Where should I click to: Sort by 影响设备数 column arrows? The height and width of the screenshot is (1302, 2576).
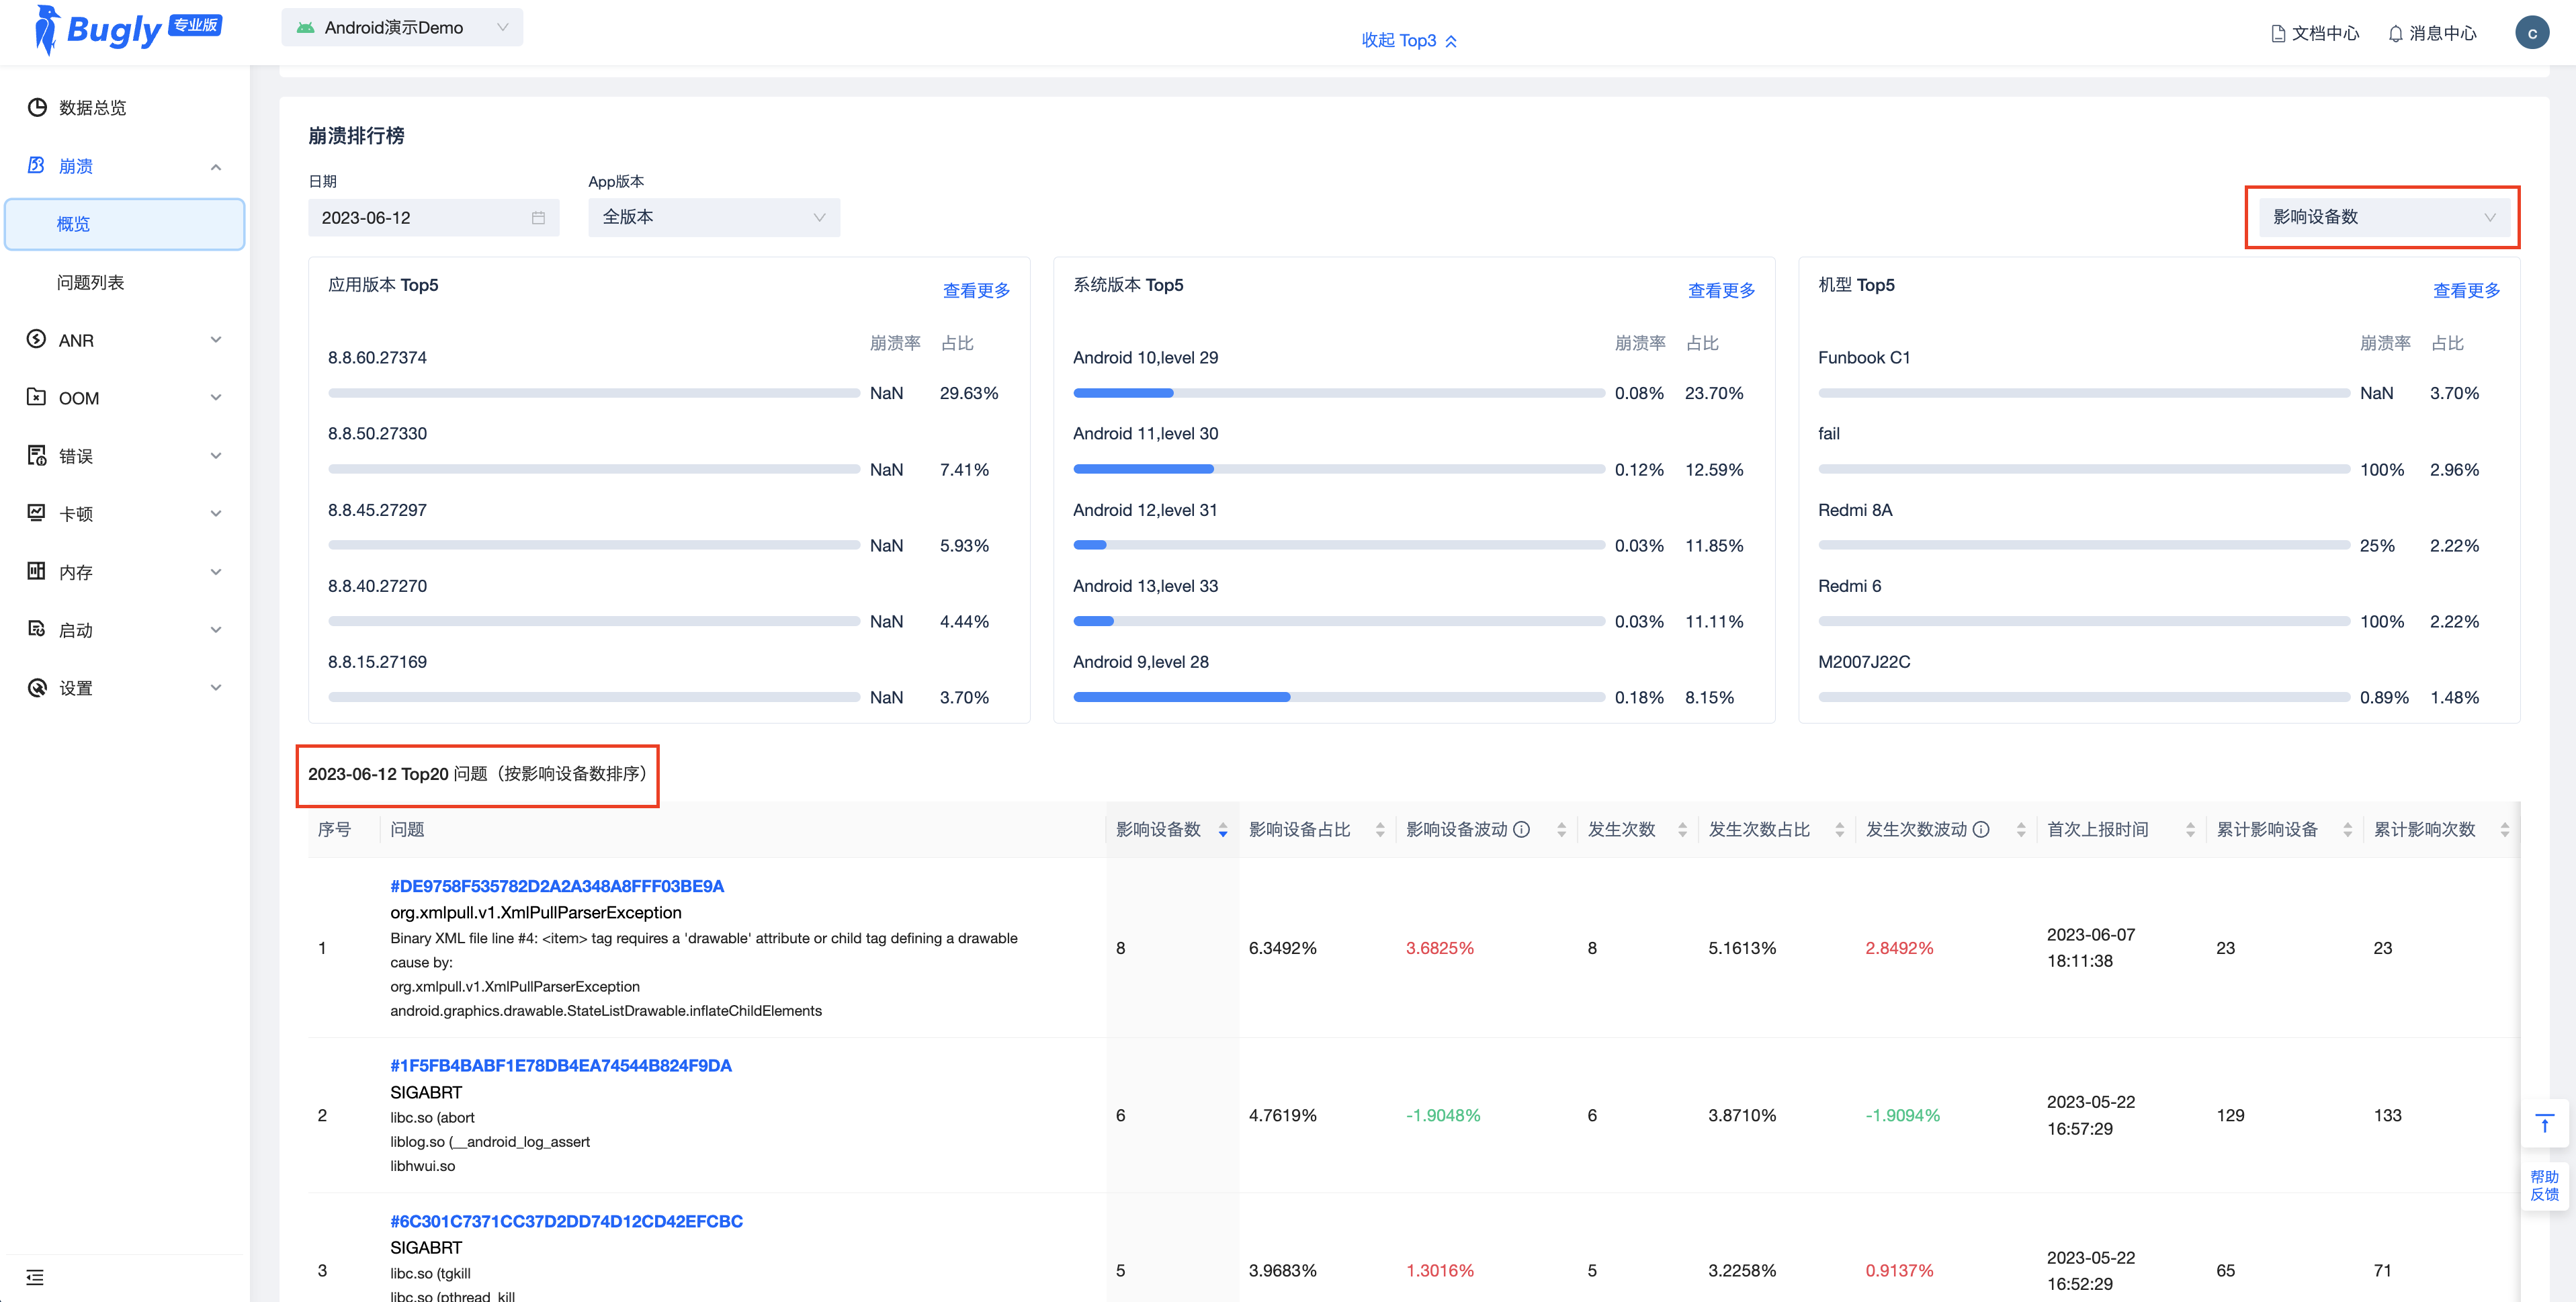pos(1222,830)
